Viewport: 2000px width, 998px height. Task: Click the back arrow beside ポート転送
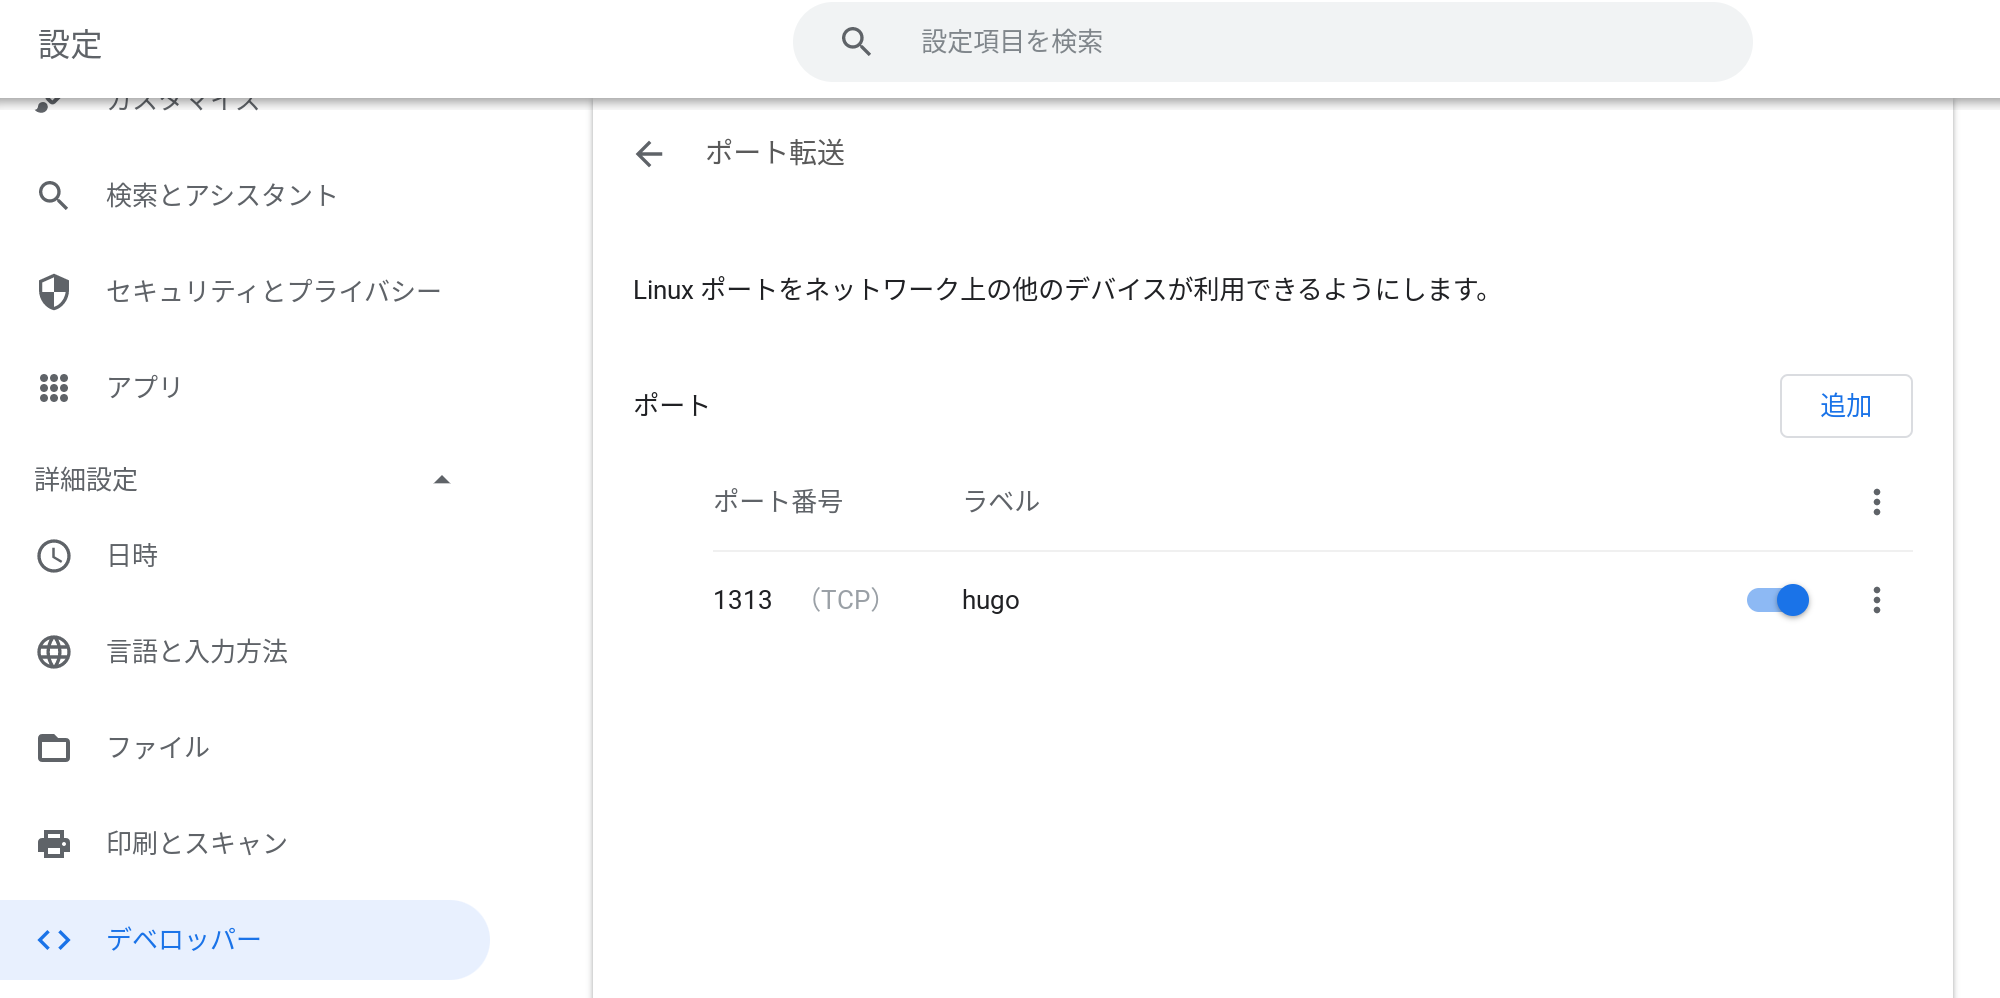pyautogui.click(x=649, y=154)
